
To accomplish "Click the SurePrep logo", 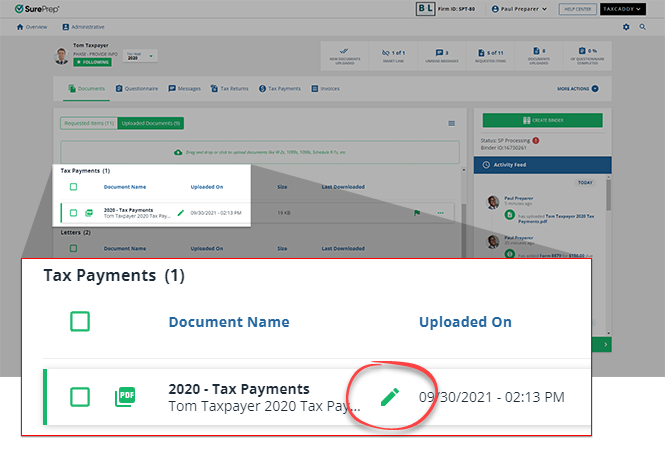I will (37, 9).
